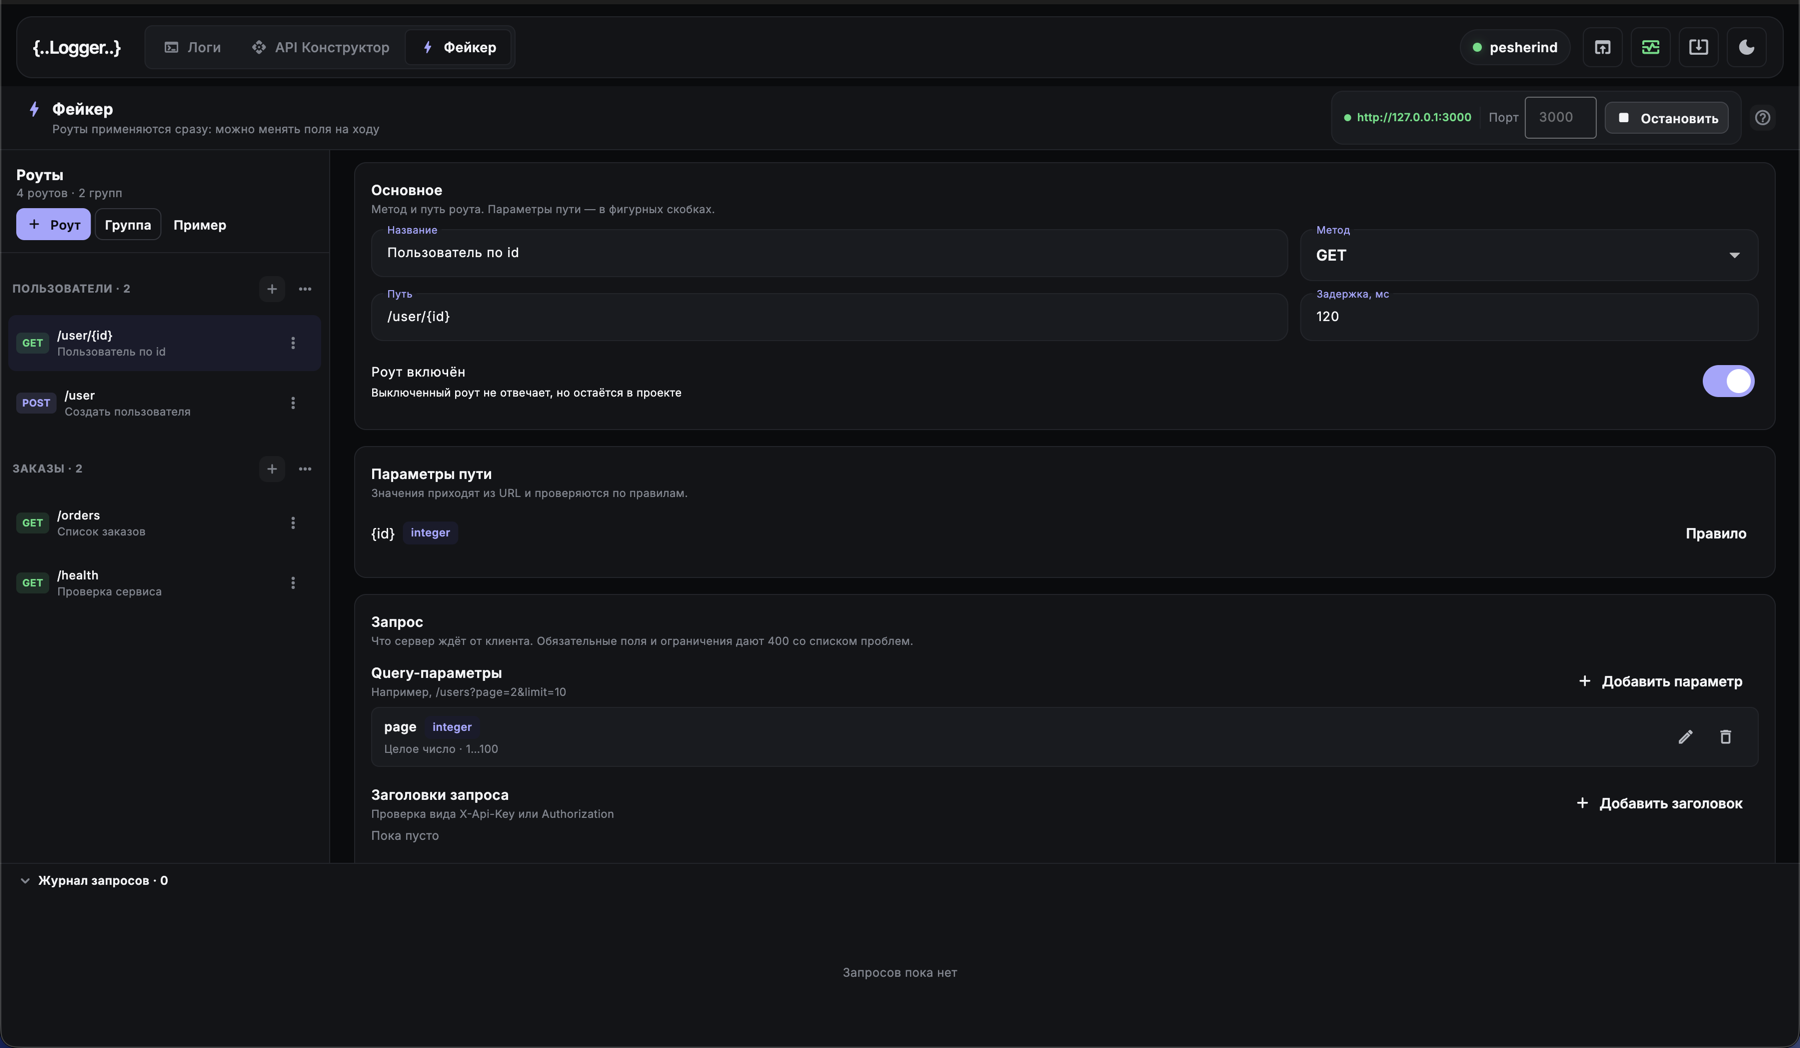Click the download/import icon in top bar

tap(1699, 47)
